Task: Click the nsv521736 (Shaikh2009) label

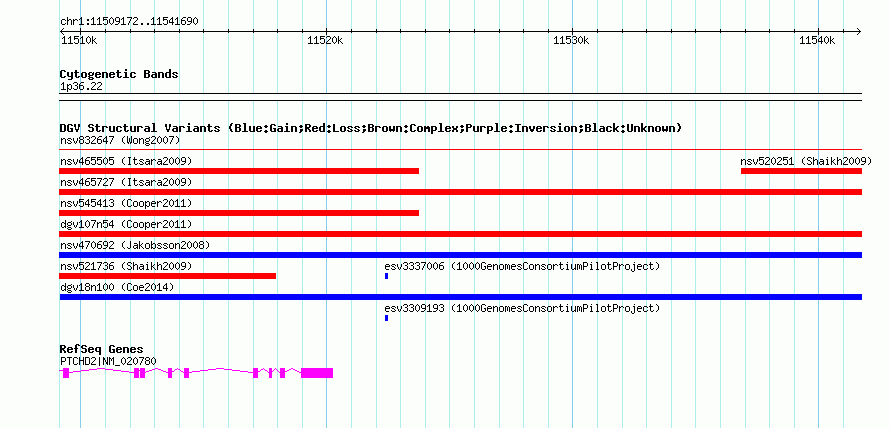Action: [126, 266]
